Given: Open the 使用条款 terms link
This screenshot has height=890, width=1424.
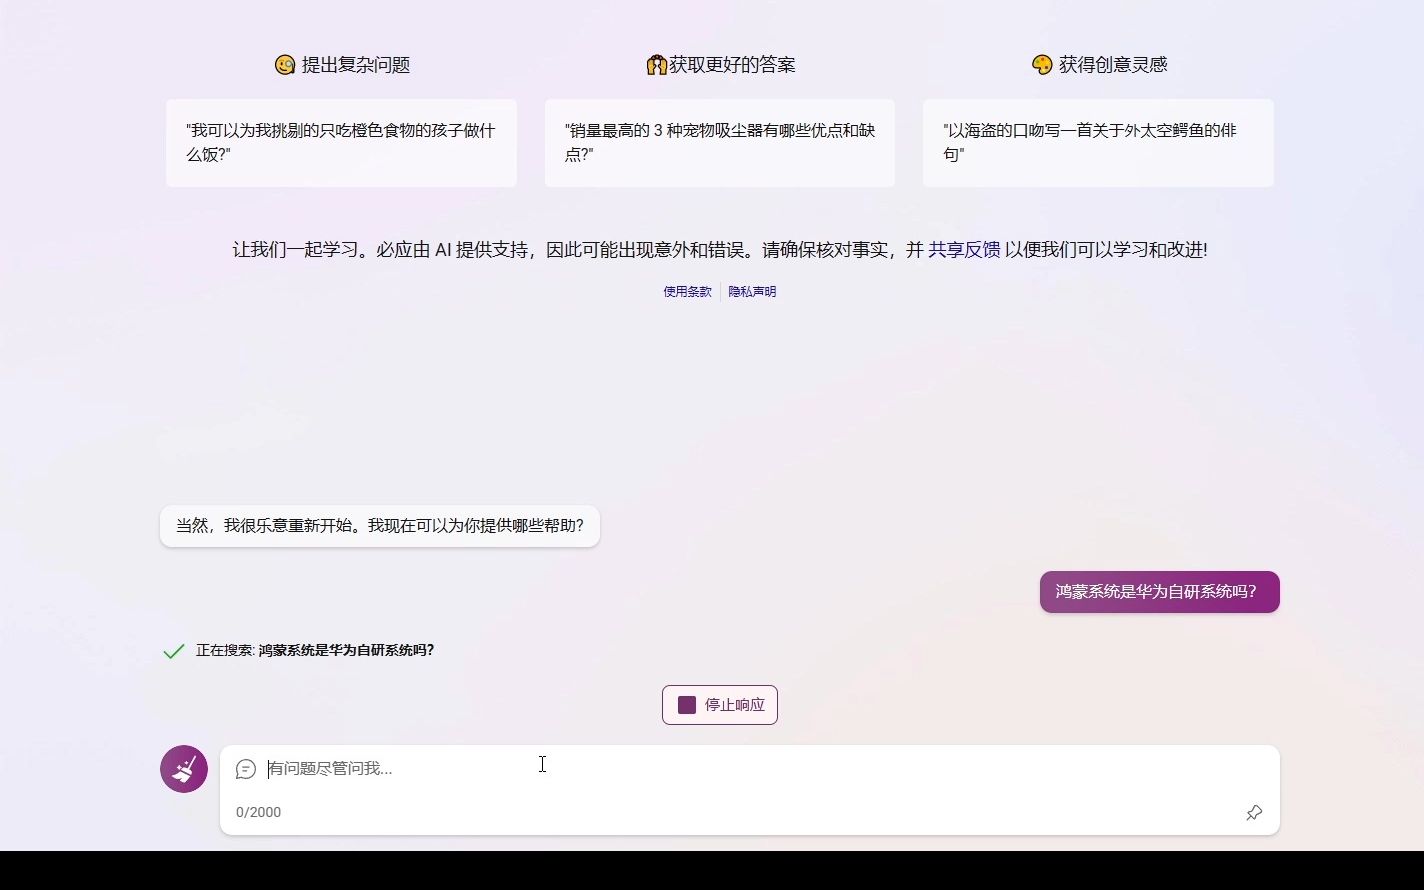Looking at the screenshot, I should [x=686, y=291].
